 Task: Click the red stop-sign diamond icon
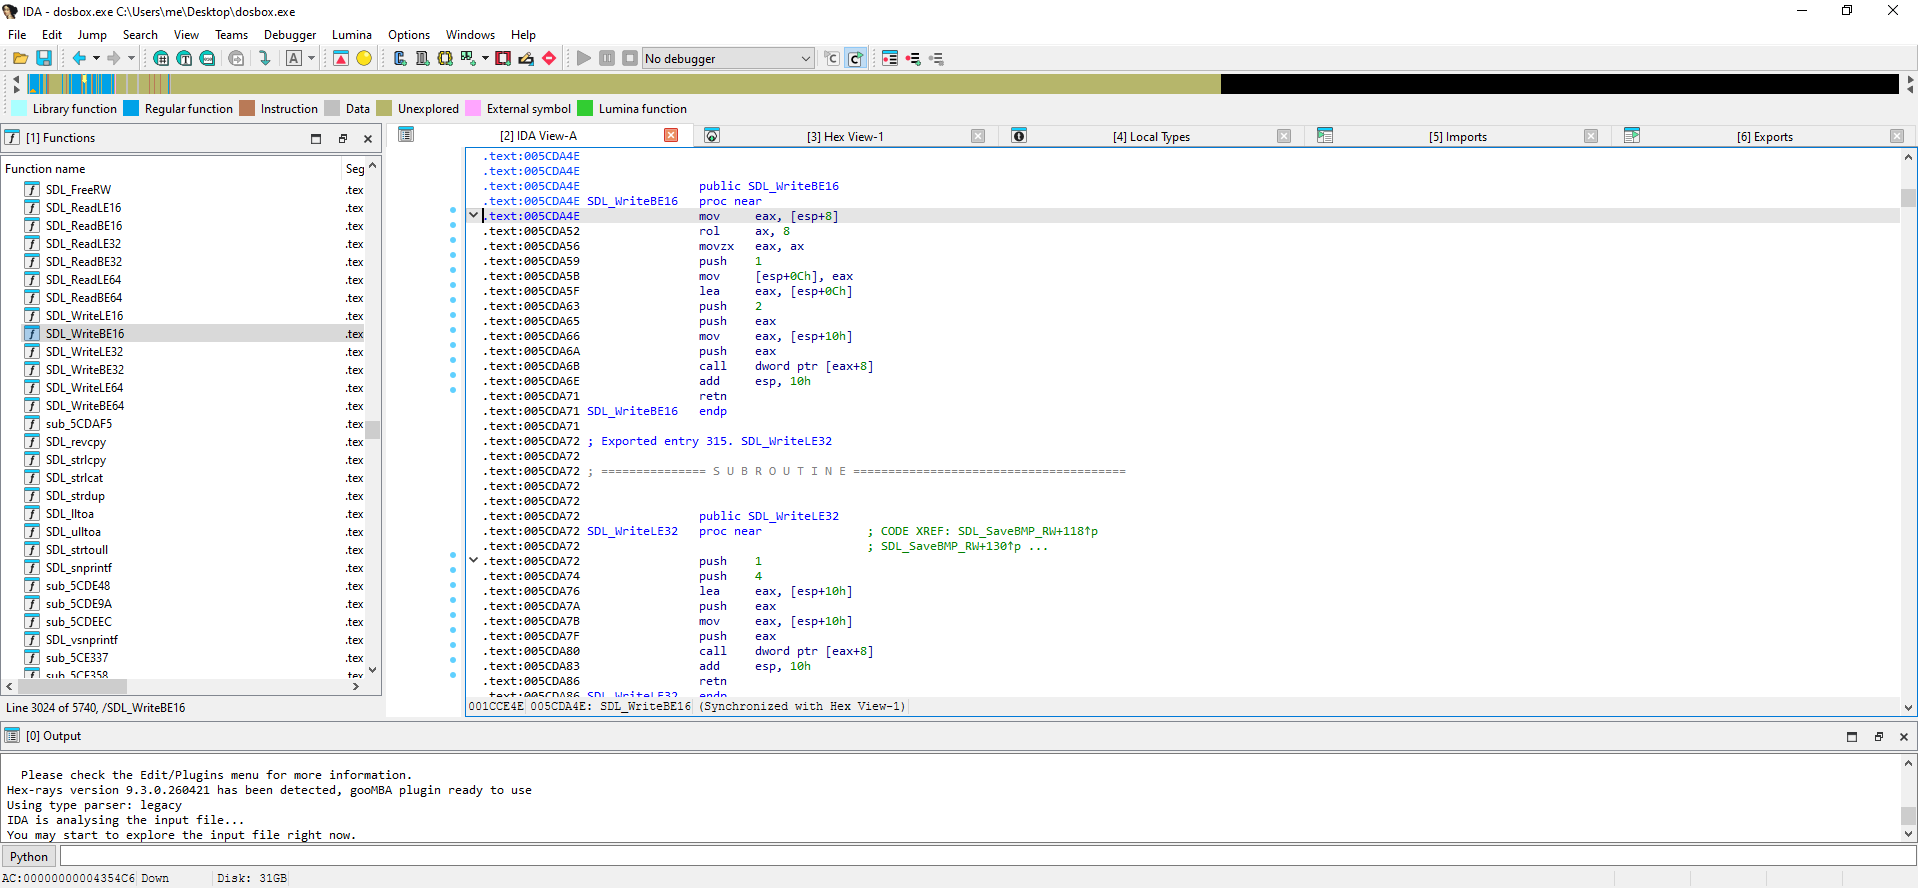[x=549, y=58]
